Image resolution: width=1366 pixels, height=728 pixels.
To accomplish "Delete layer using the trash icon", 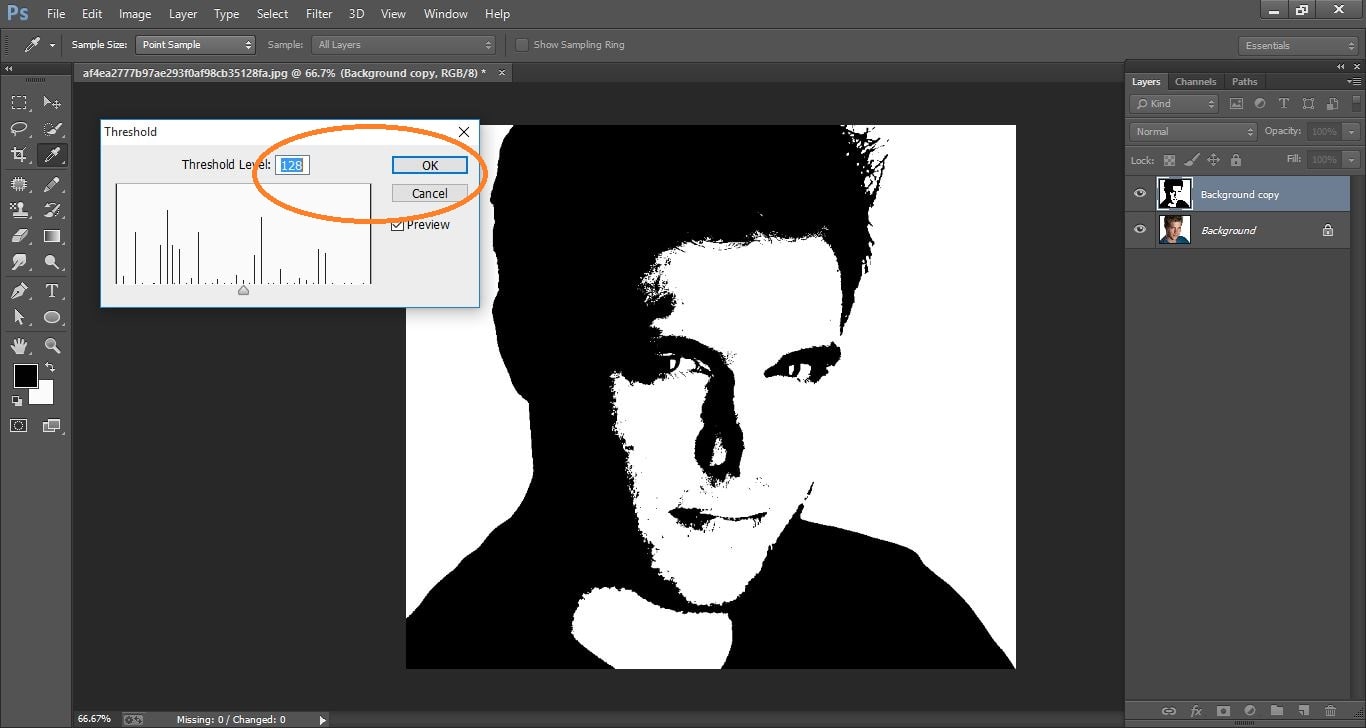I will click(1331, 711).
